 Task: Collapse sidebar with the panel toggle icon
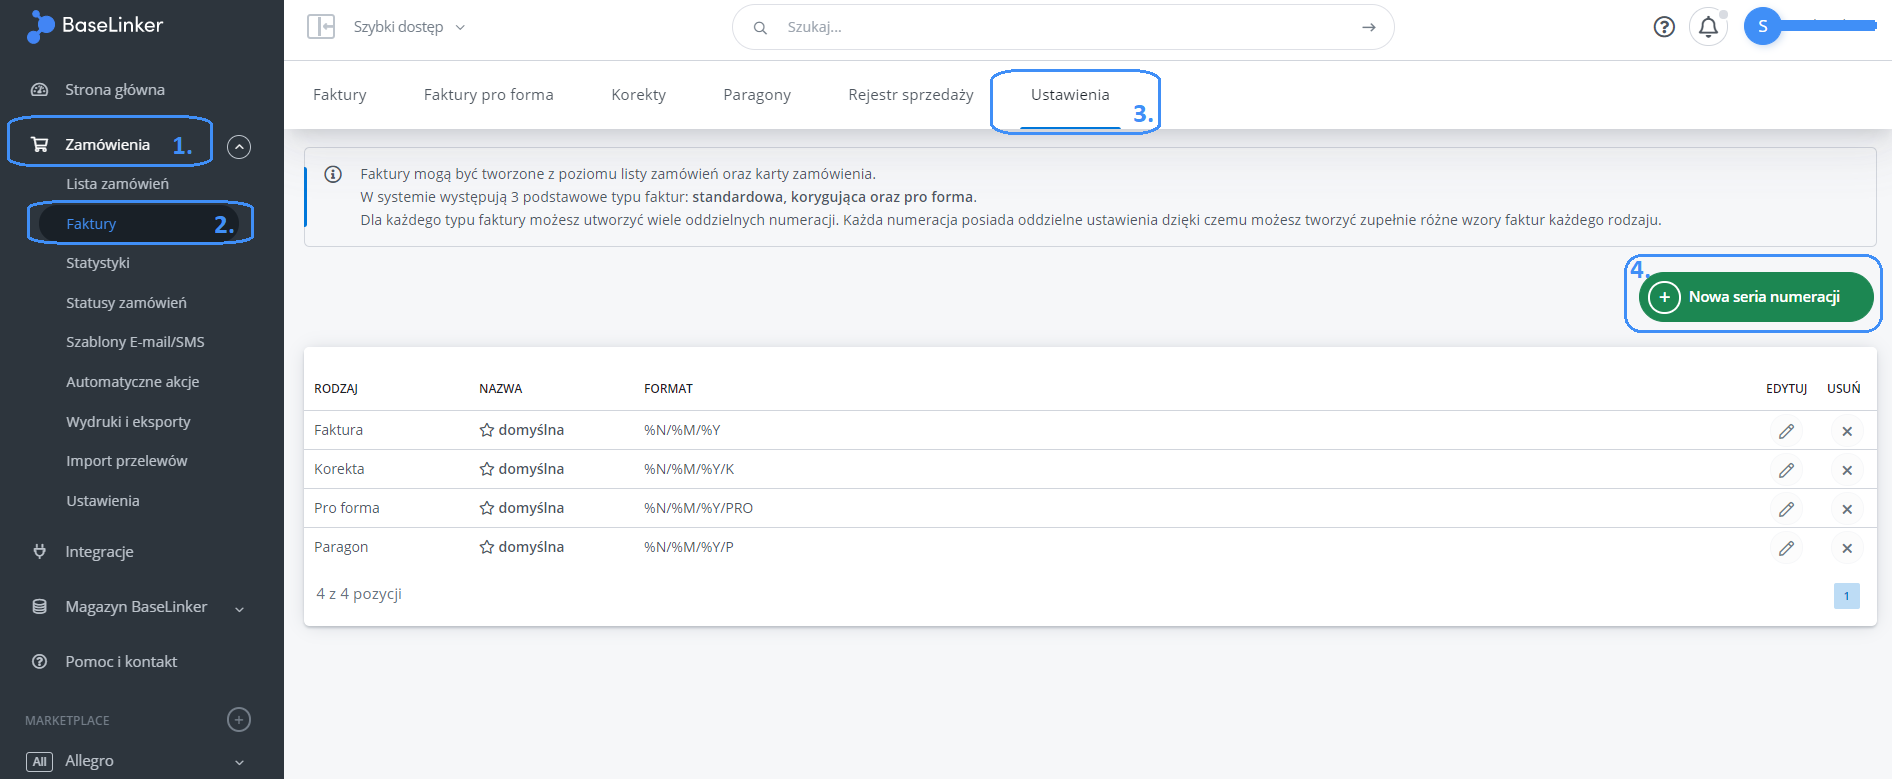coord(321,27)
